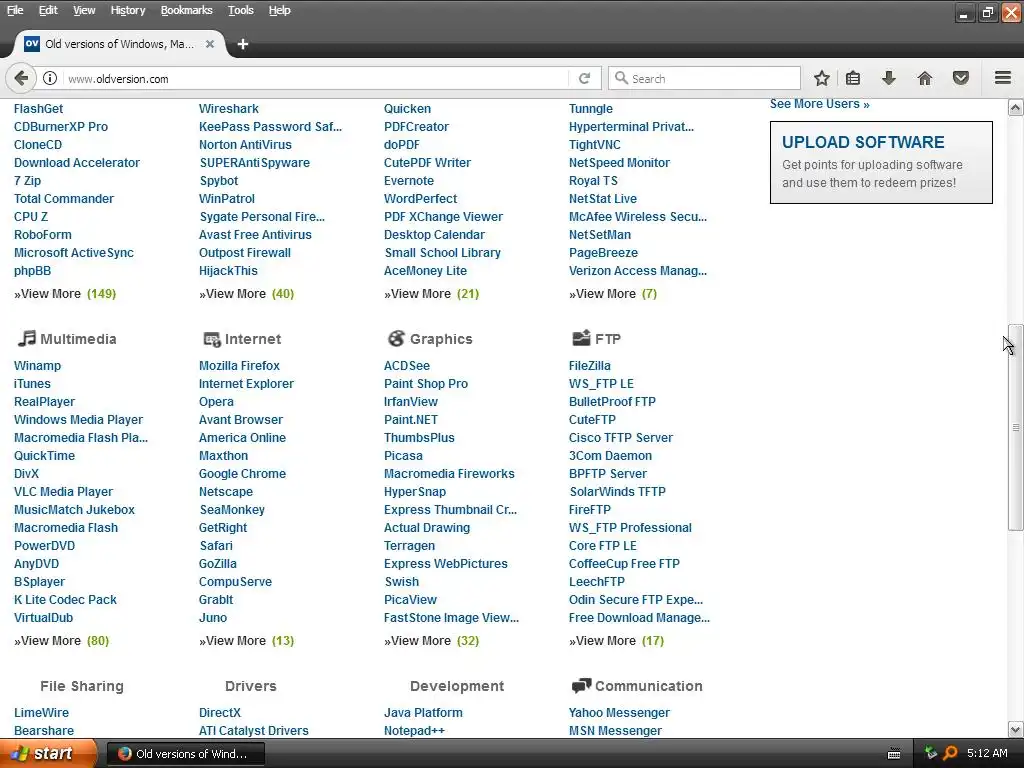Open a new tab with the plus button
Viewport: 1024px width, 768px height.
click(243, 44)
